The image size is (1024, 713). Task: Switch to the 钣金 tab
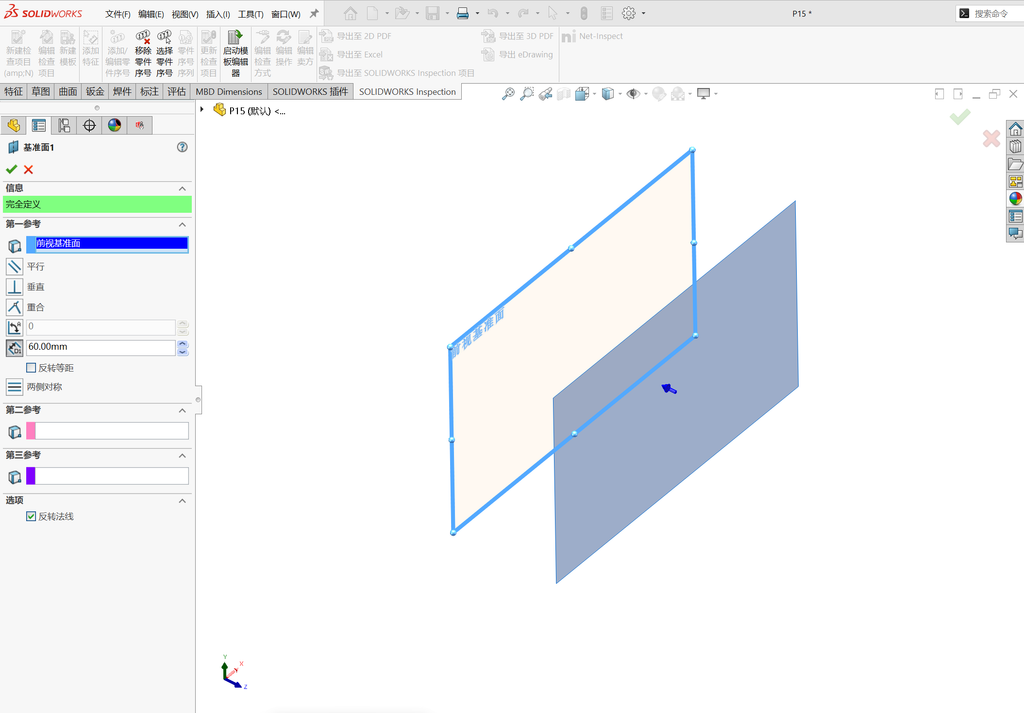tap(95, 91)
